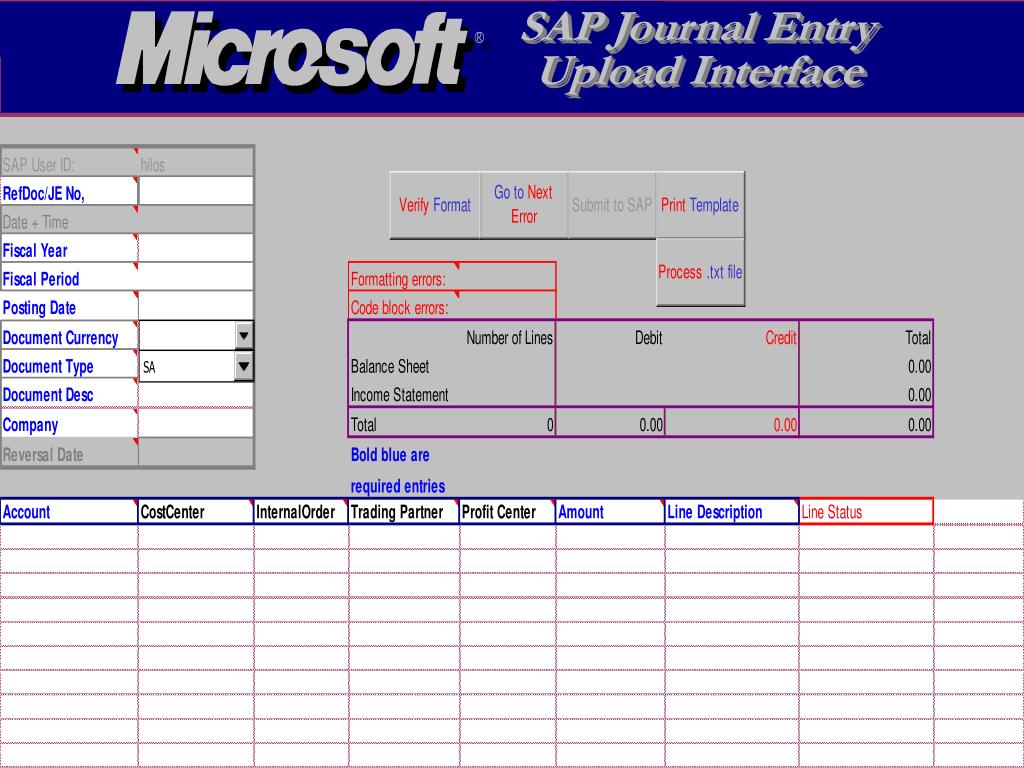The image size is (1024, 768).
Task: Click the Trading Partner column header
Action: [404, 512]
